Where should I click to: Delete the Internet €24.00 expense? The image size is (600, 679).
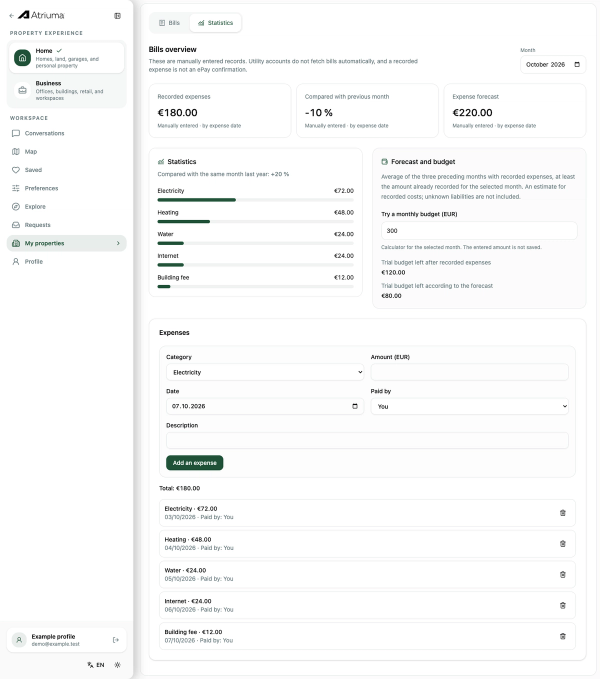pos(563,605)
